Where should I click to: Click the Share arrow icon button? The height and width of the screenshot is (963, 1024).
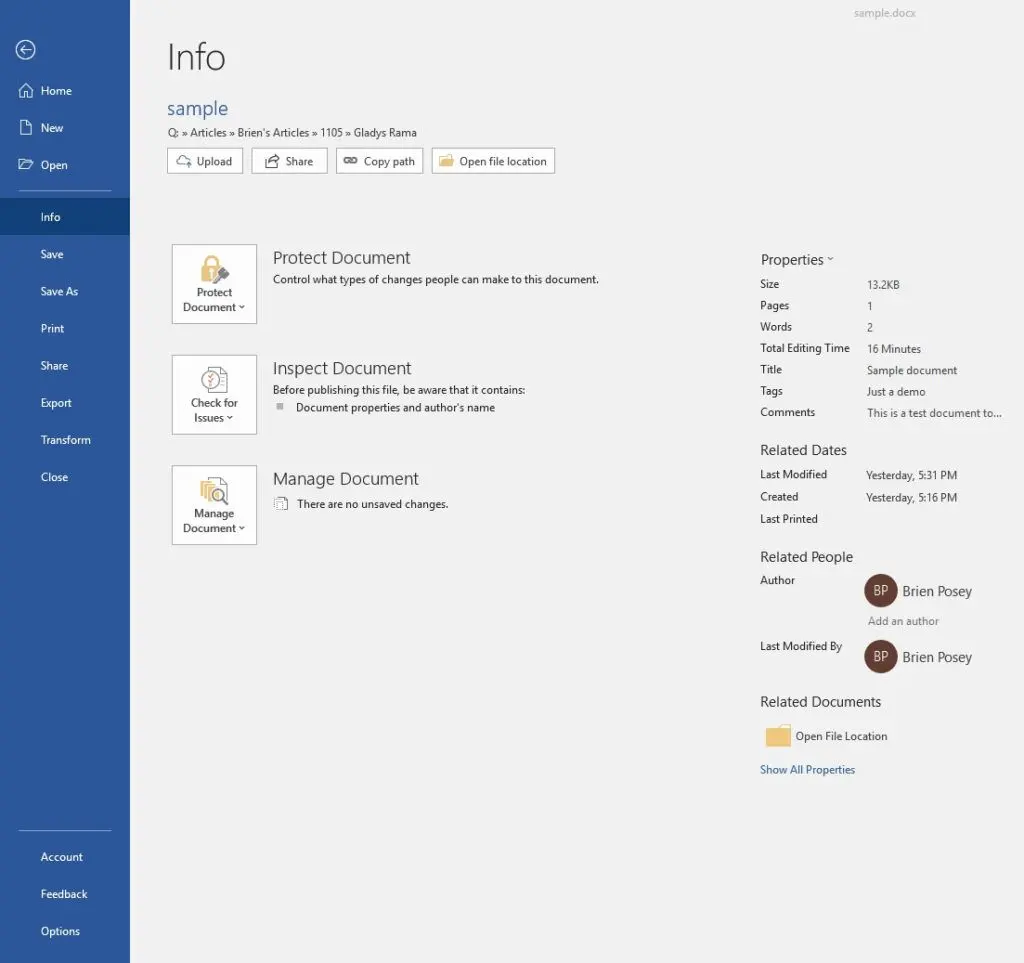tap(272, 161)
